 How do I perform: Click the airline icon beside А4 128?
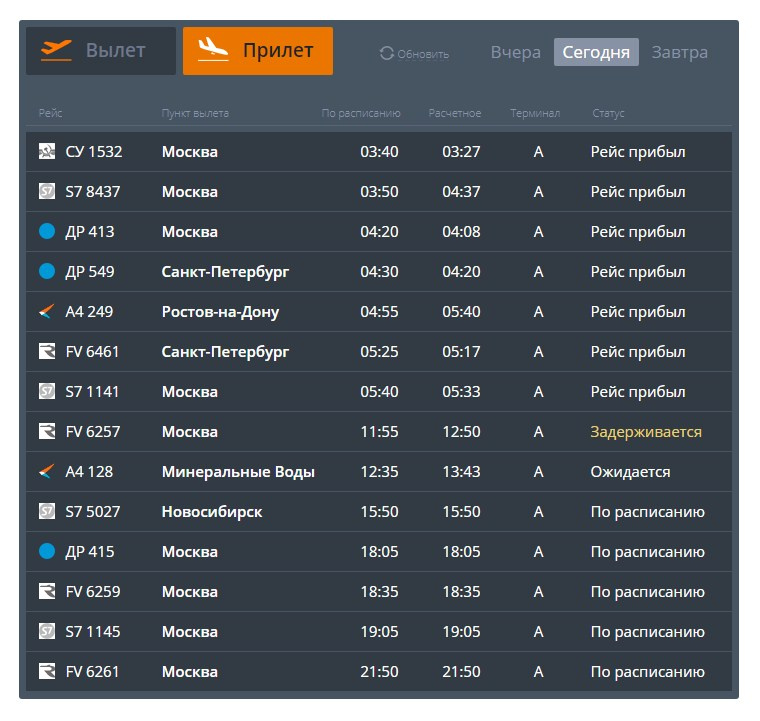pos(47,471)
